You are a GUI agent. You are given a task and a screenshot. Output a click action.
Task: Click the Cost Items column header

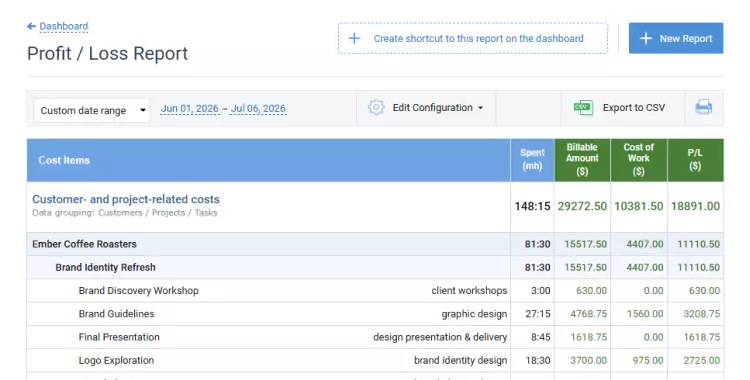pos(268,160)
